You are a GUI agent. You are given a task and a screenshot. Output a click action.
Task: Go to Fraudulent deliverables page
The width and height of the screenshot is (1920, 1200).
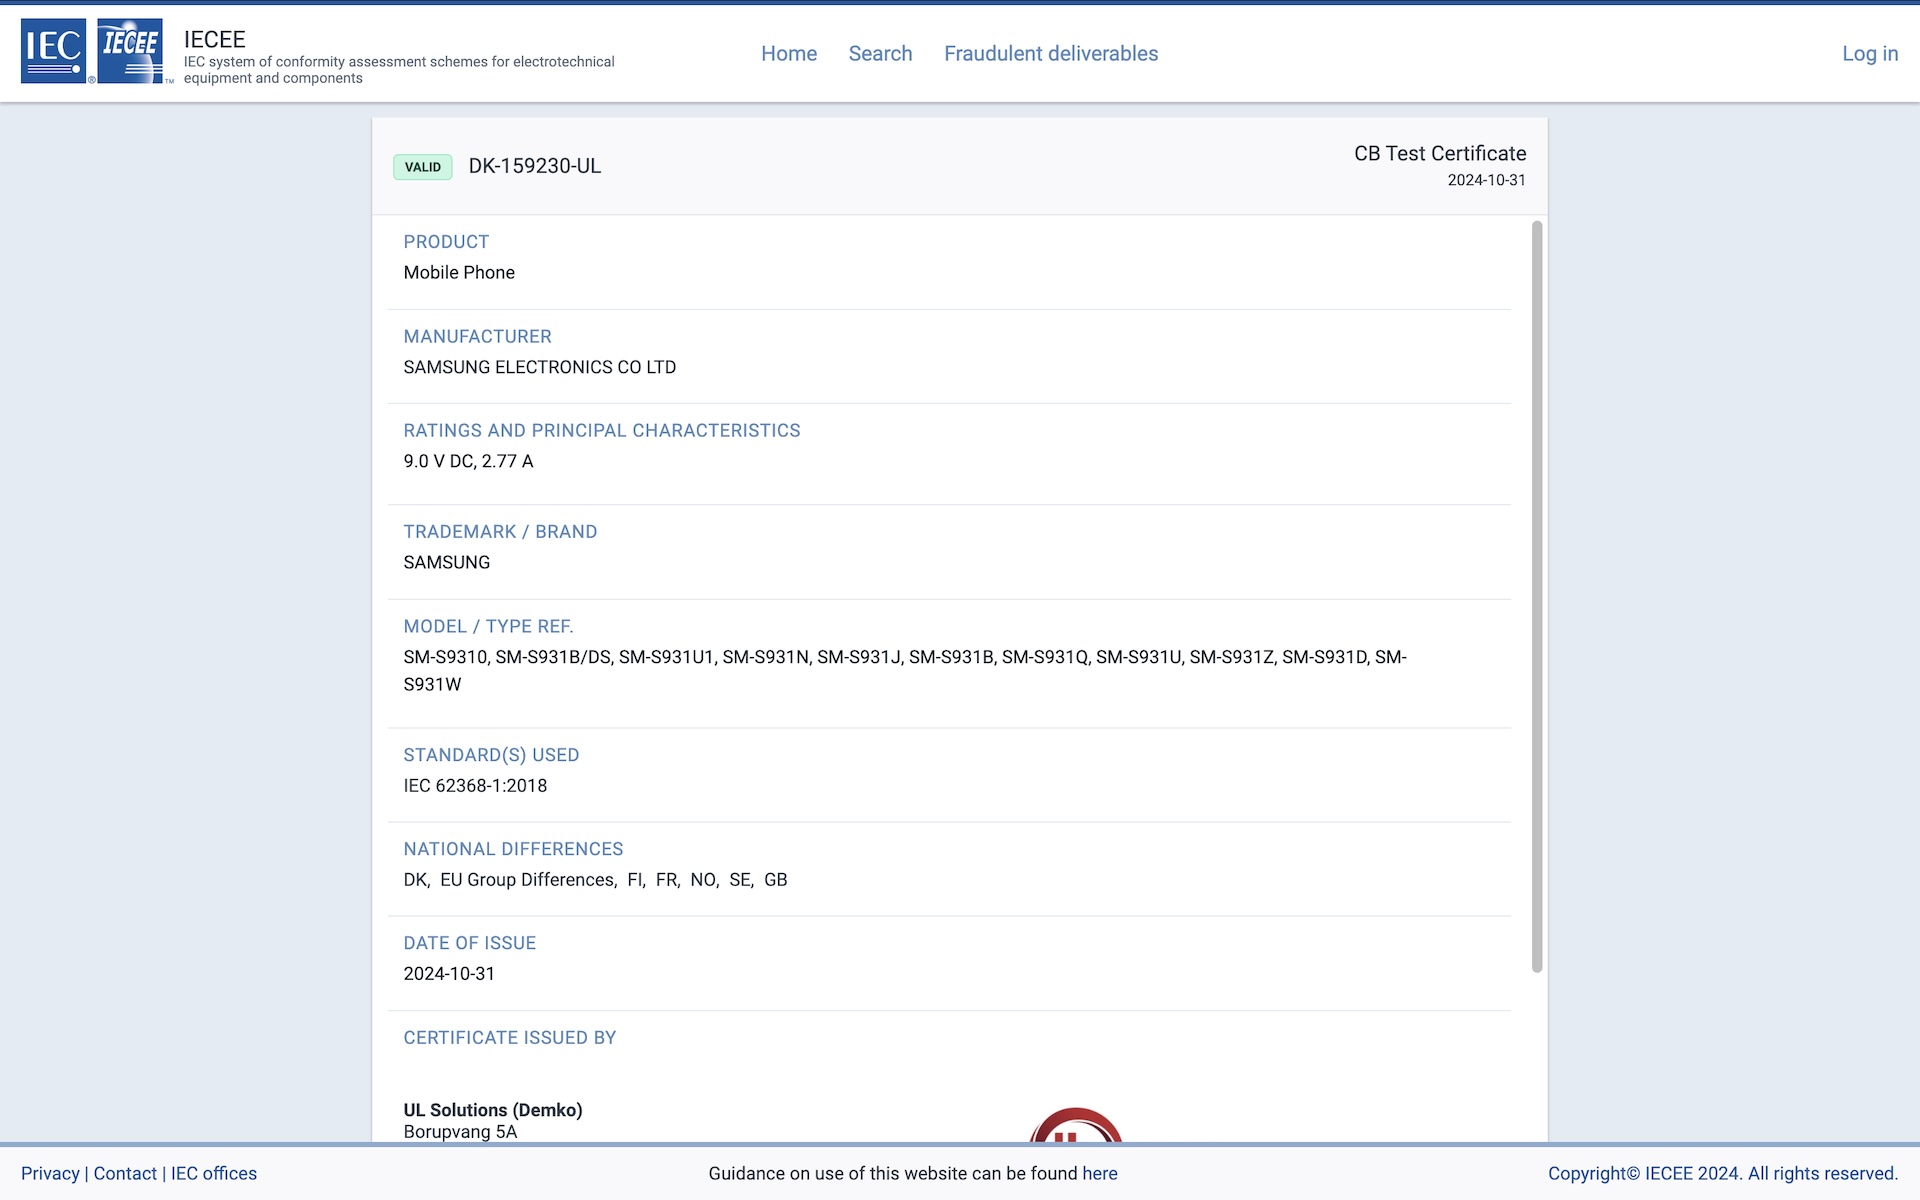pos(1051,54)
